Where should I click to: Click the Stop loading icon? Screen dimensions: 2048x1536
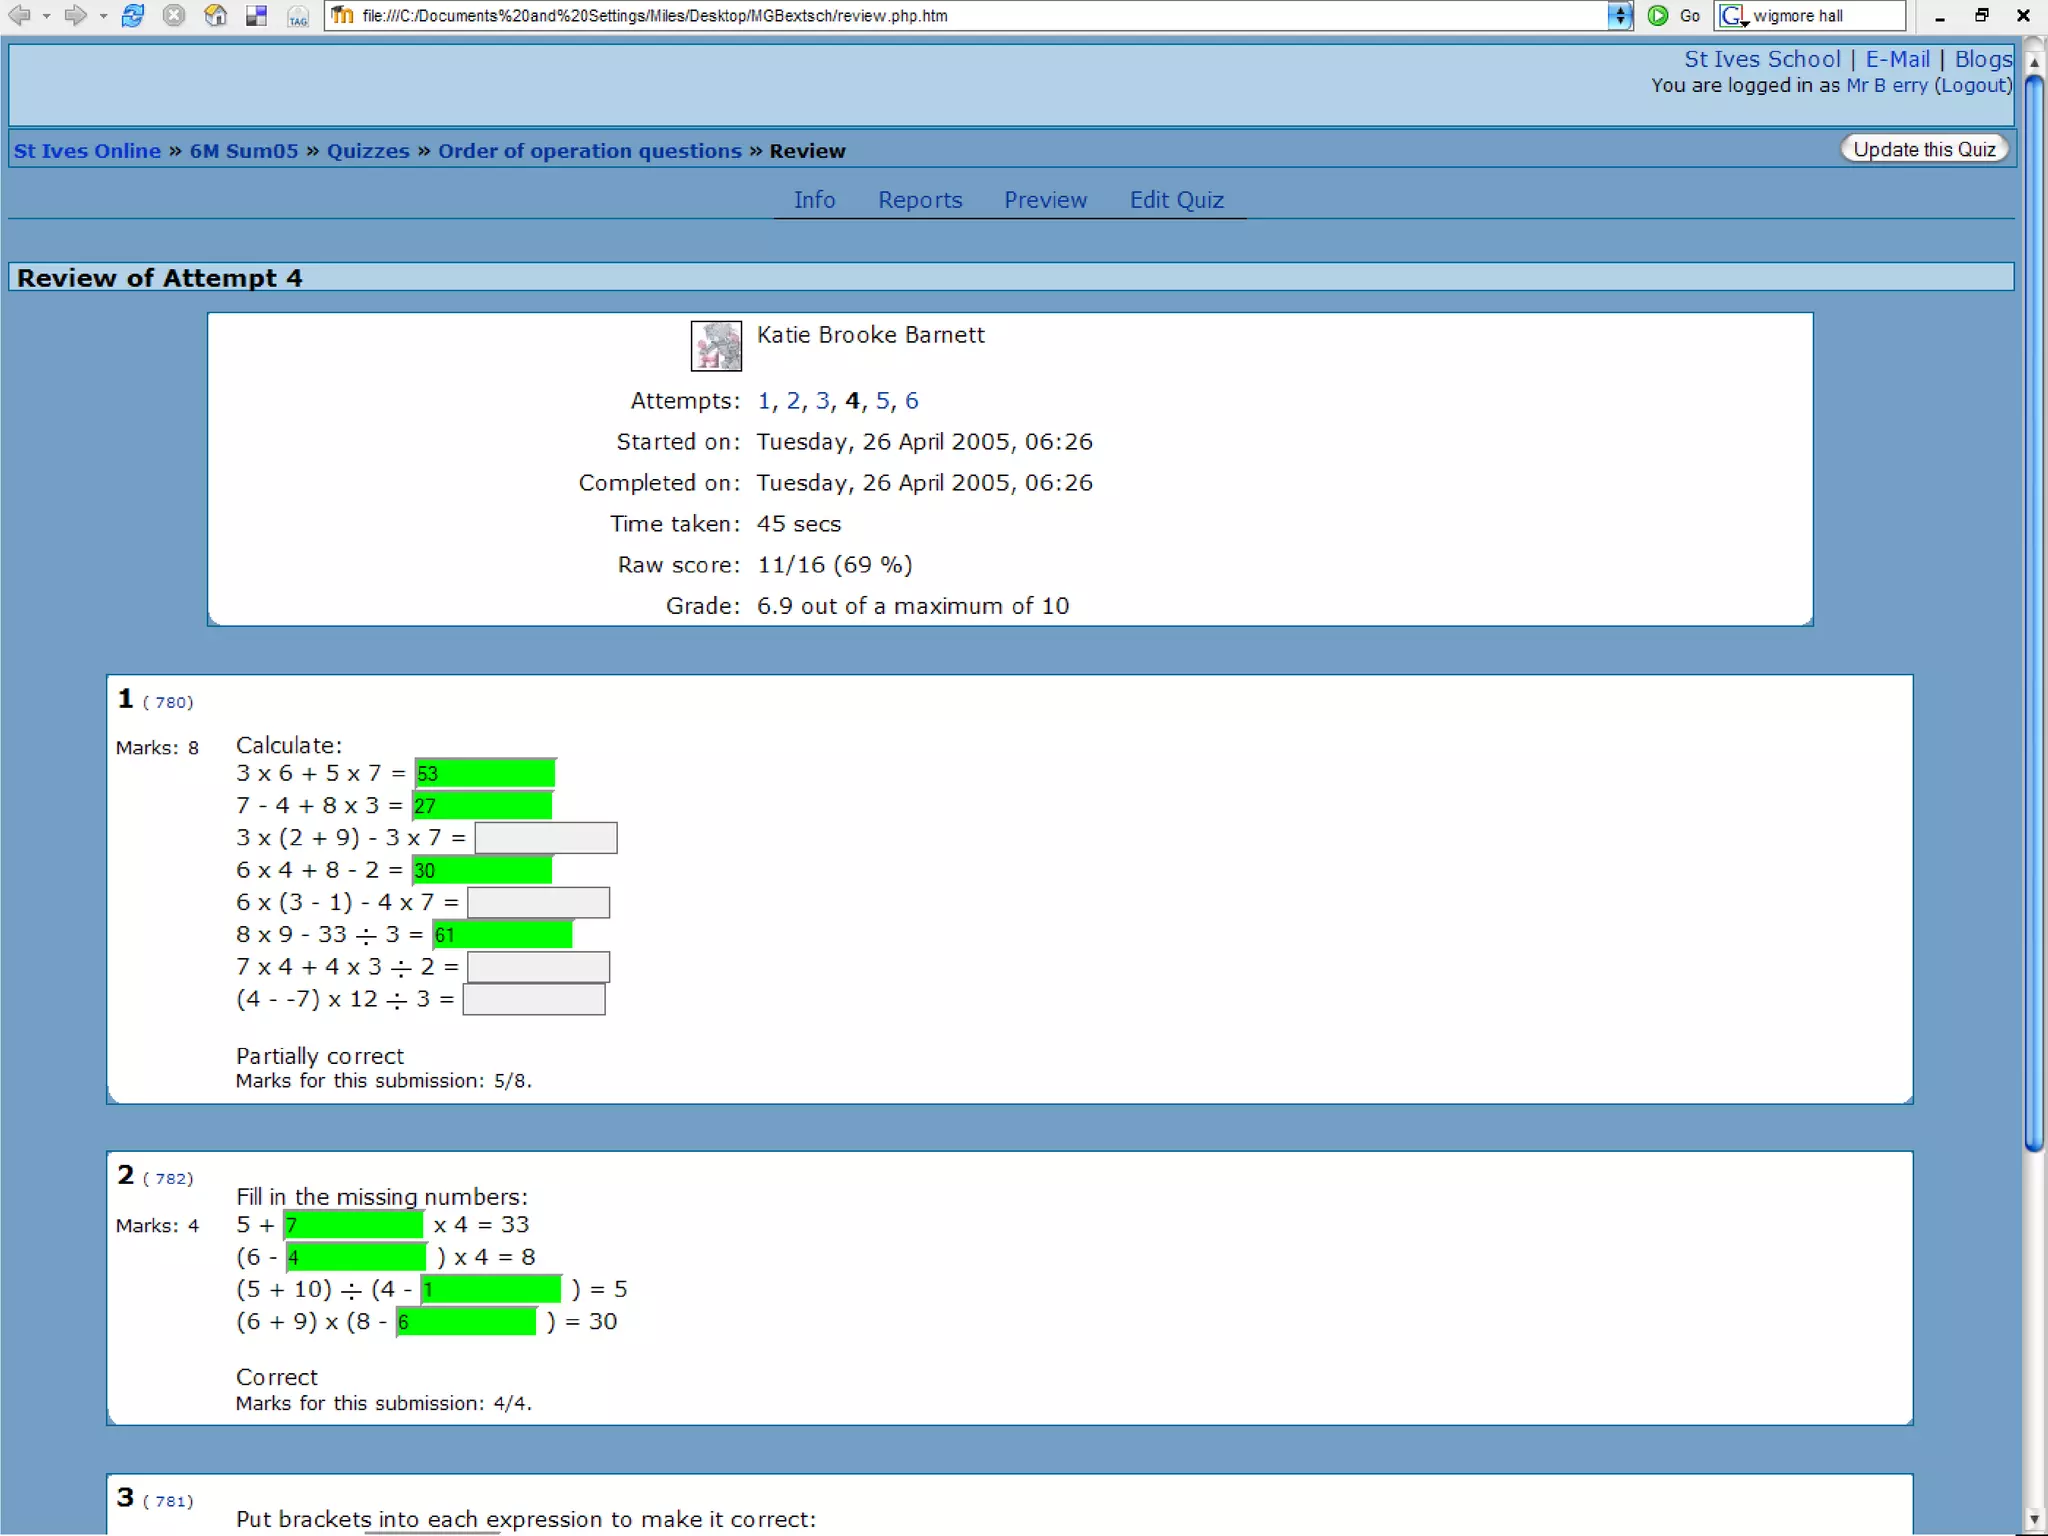[174, 15]
